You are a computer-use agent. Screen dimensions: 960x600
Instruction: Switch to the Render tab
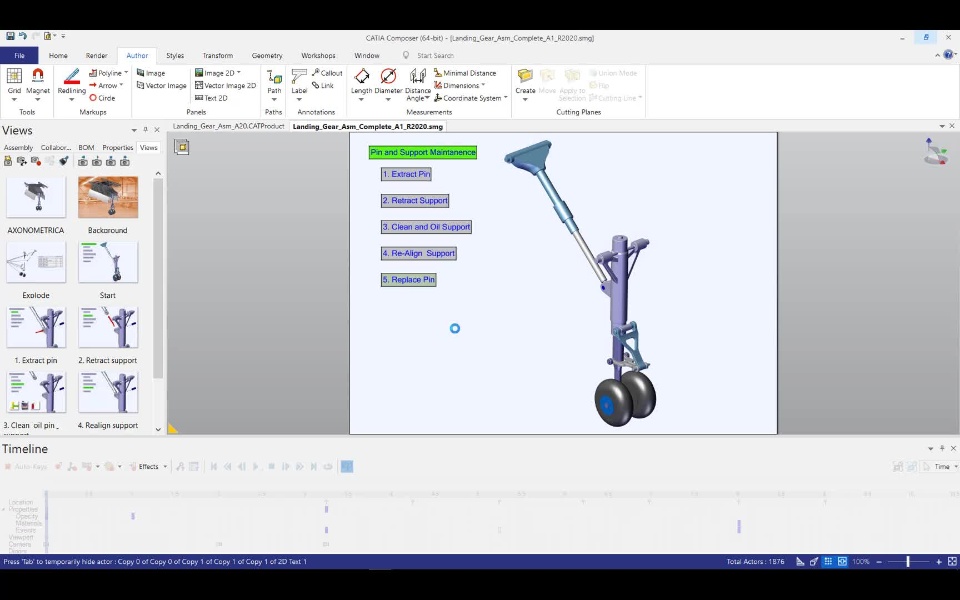(96, 55)
